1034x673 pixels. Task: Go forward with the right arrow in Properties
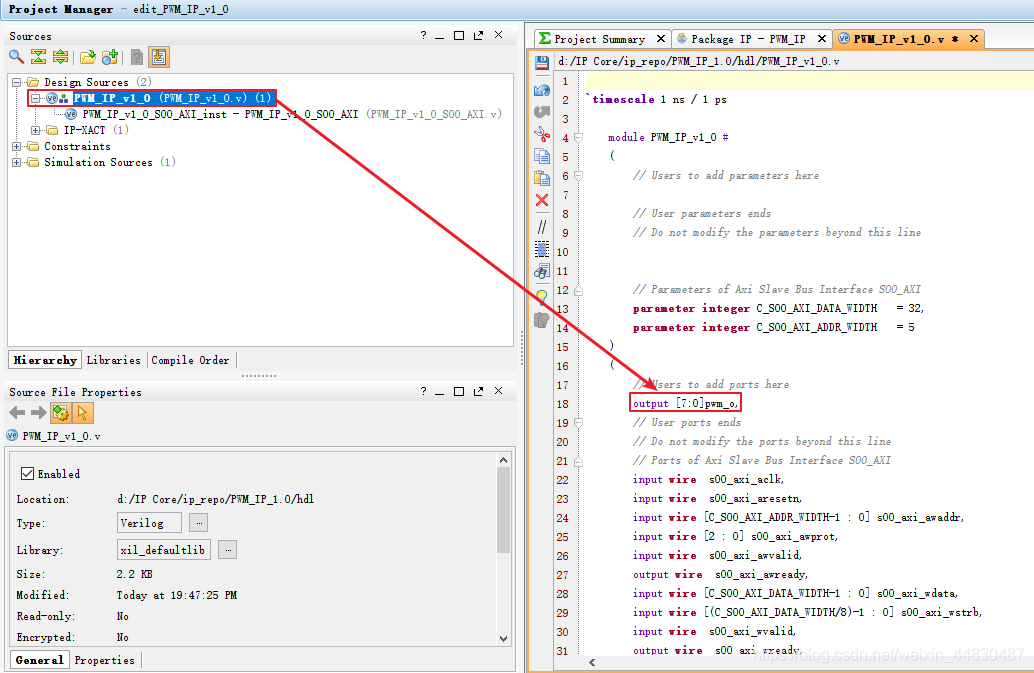39,413
